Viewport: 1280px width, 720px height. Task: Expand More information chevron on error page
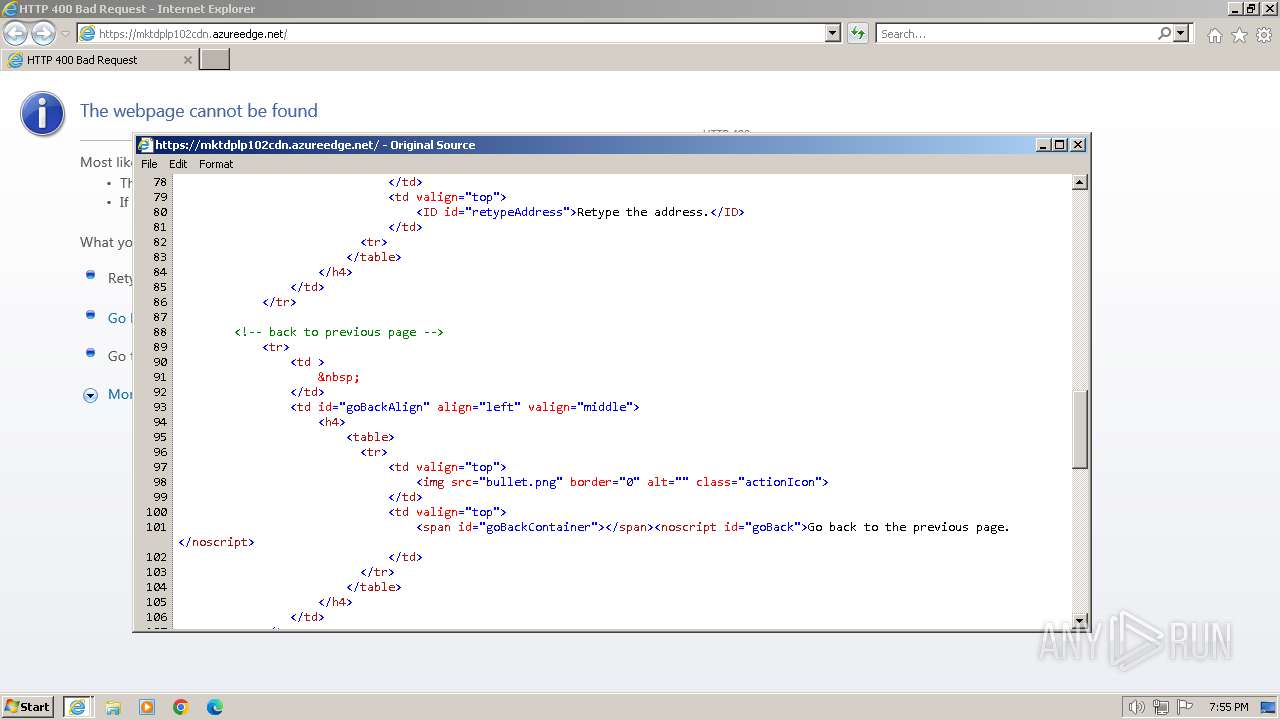tap(90, 395)
